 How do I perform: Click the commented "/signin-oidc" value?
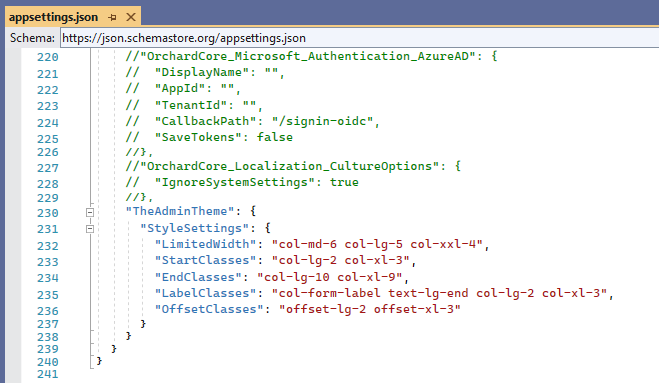[322, 121]
